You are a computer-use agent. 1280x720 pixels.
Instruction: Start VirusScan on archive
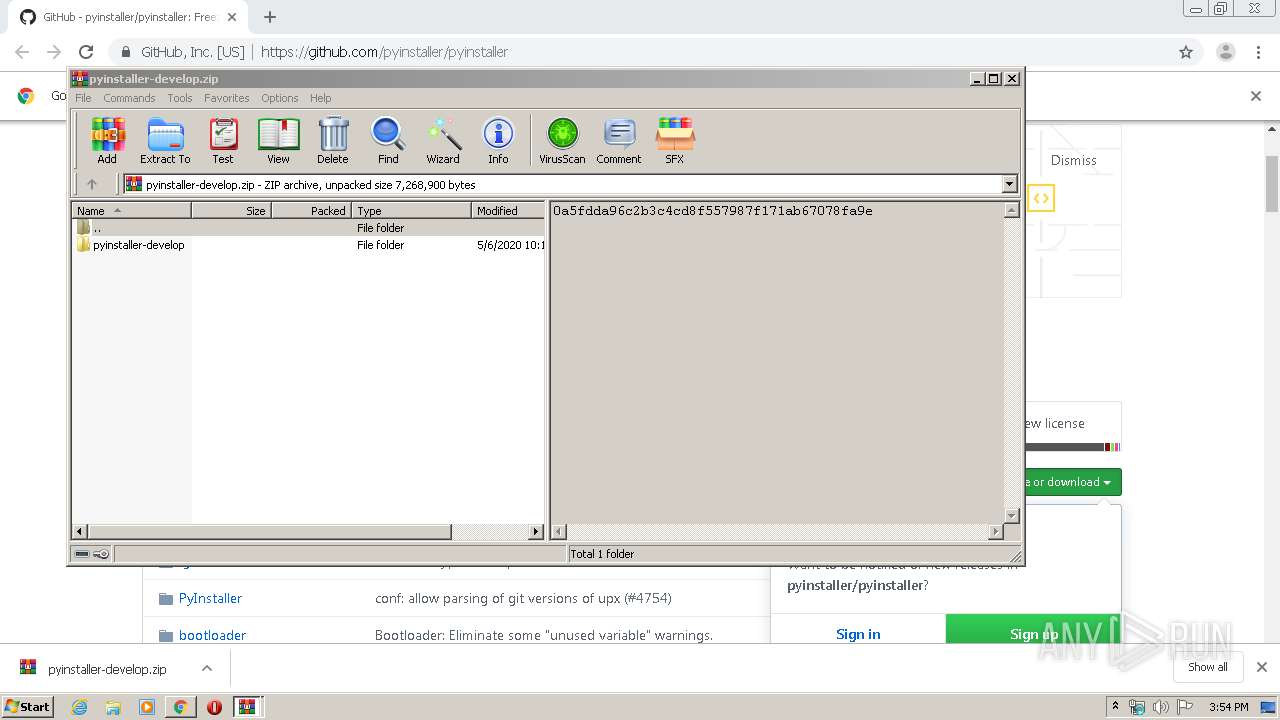(x=562, y=140)
